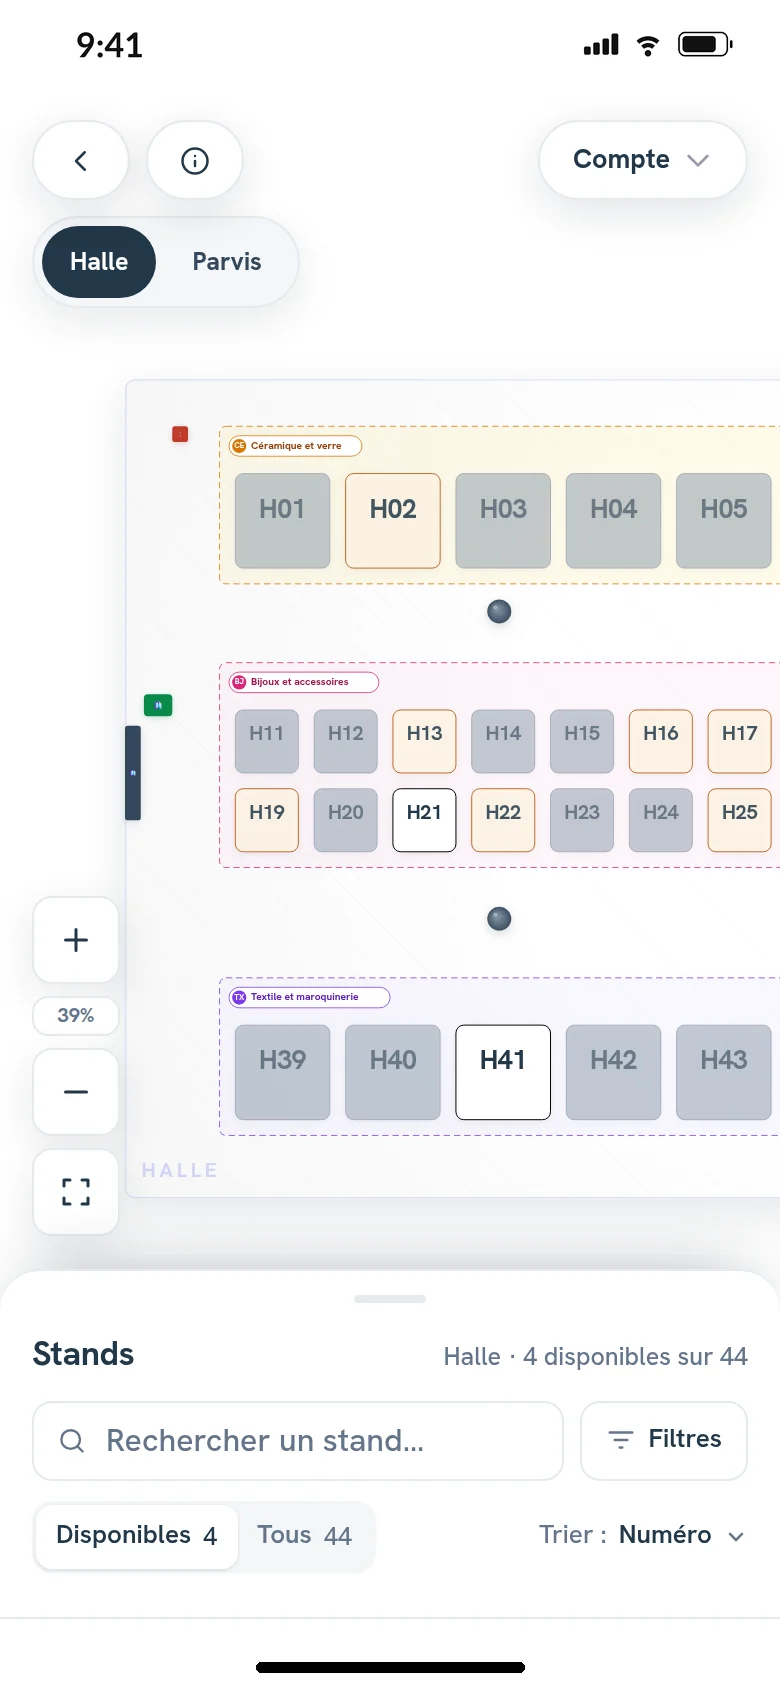The width and height of the screenshot is (780, 1688).
Task: Click the red marker on the map
Action: 180,434
